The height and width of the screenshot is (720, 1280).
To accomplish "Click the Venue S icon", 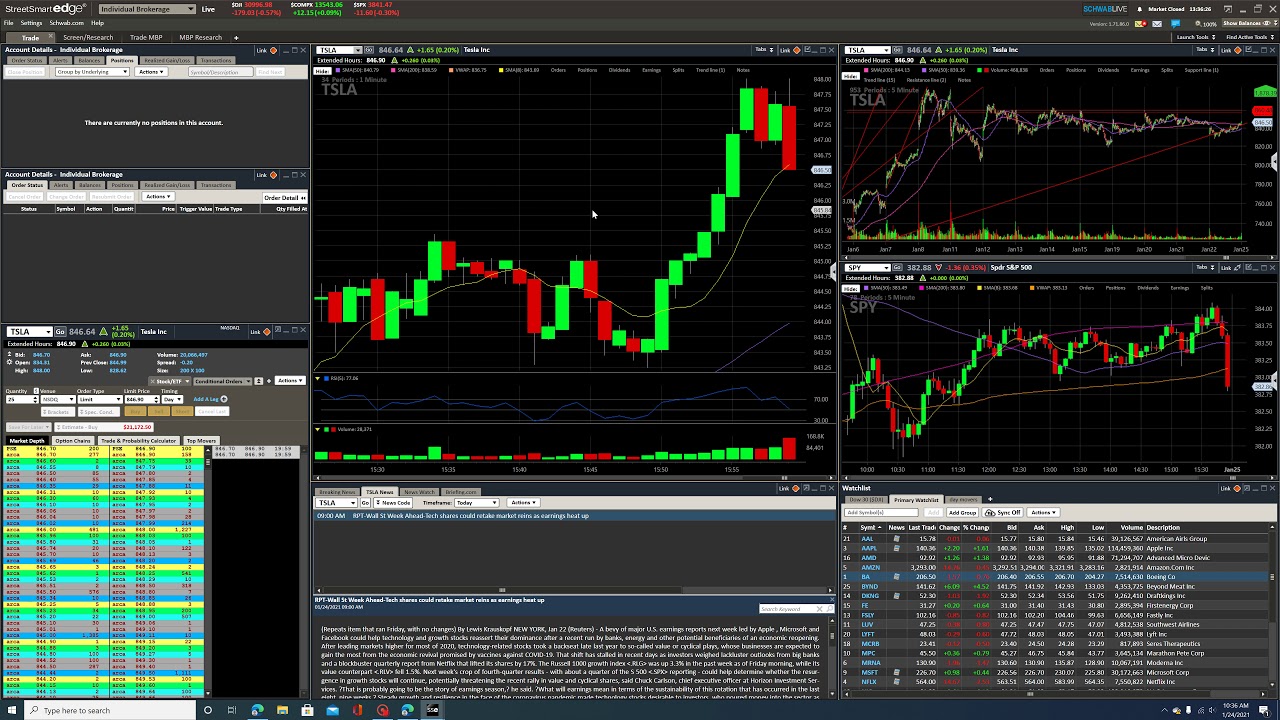I will (36, 391).
